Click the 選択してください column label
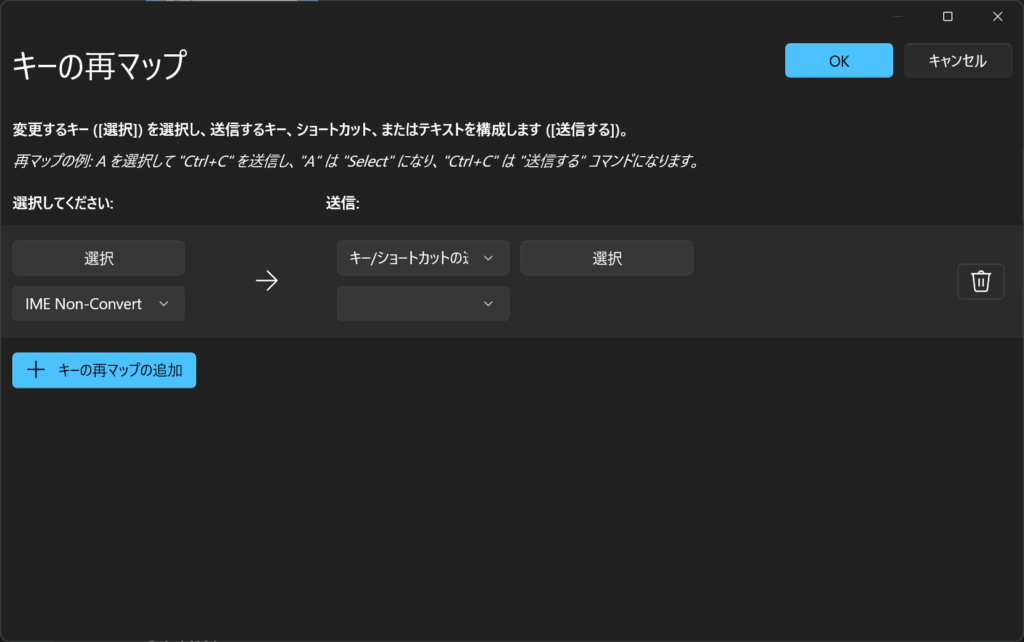1024x642 pixels. click(63, 203)
